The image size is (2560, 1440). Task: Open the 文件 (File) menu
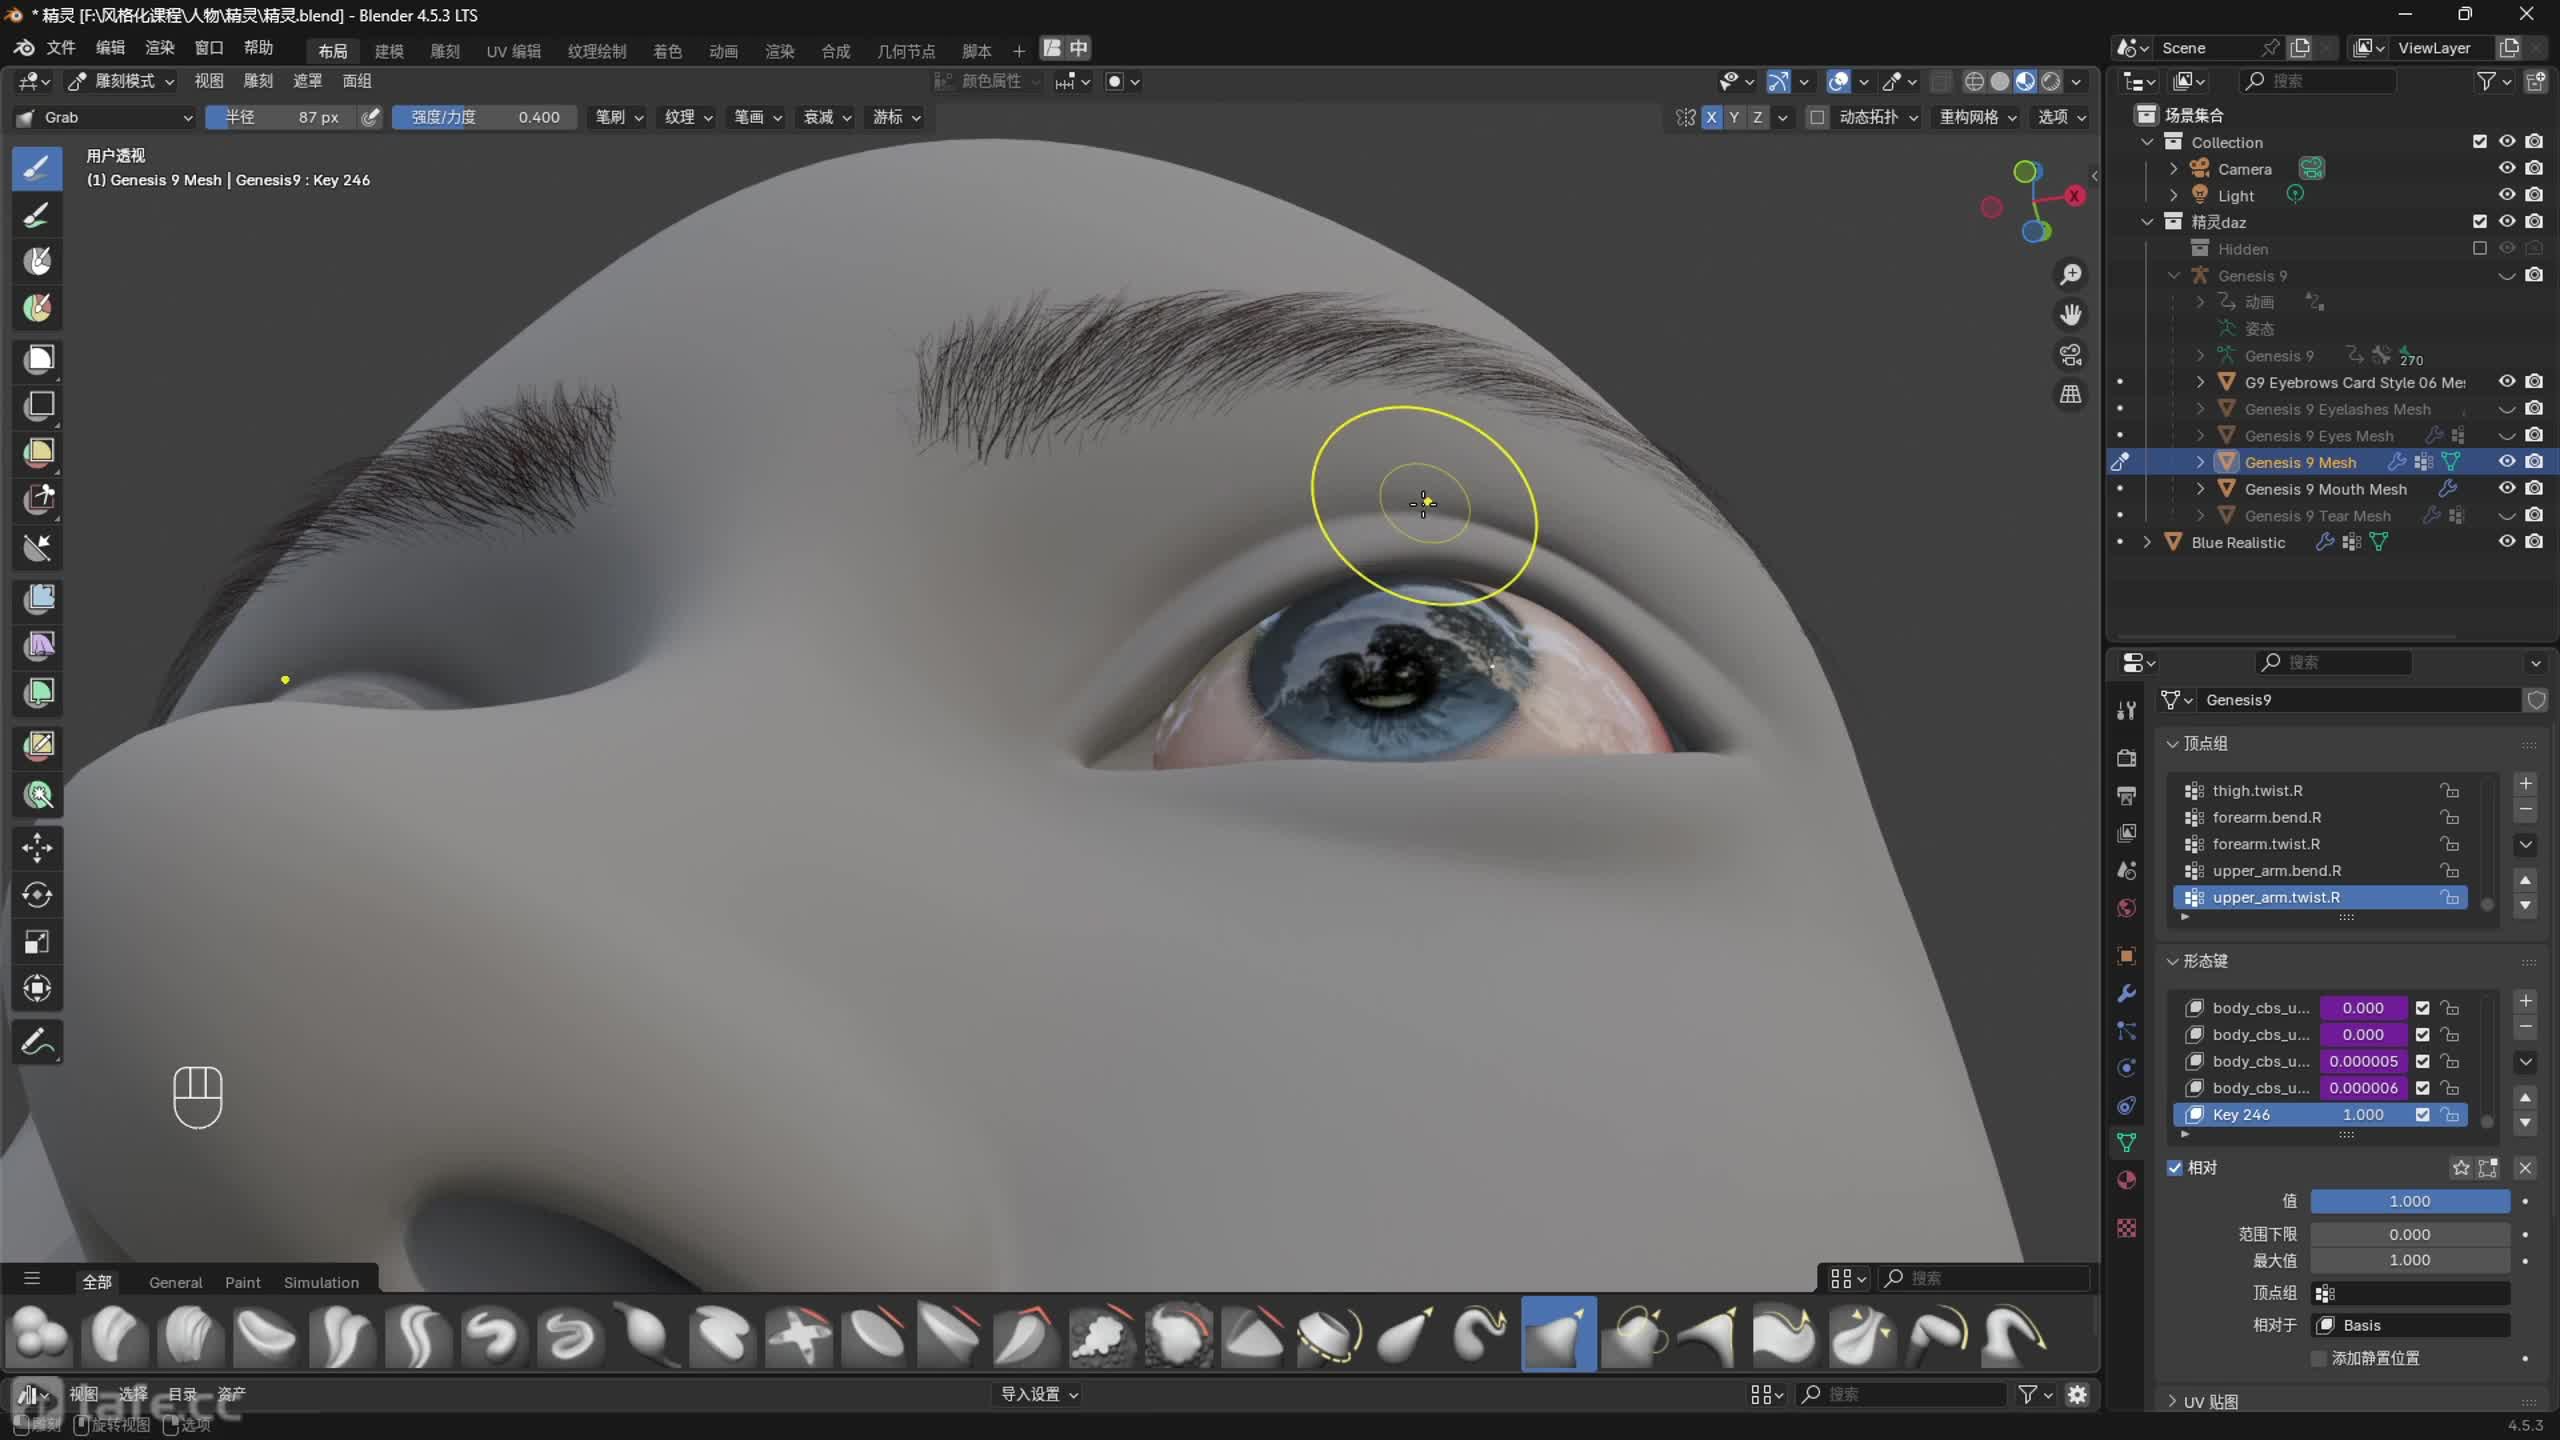(x=60, y=48)
